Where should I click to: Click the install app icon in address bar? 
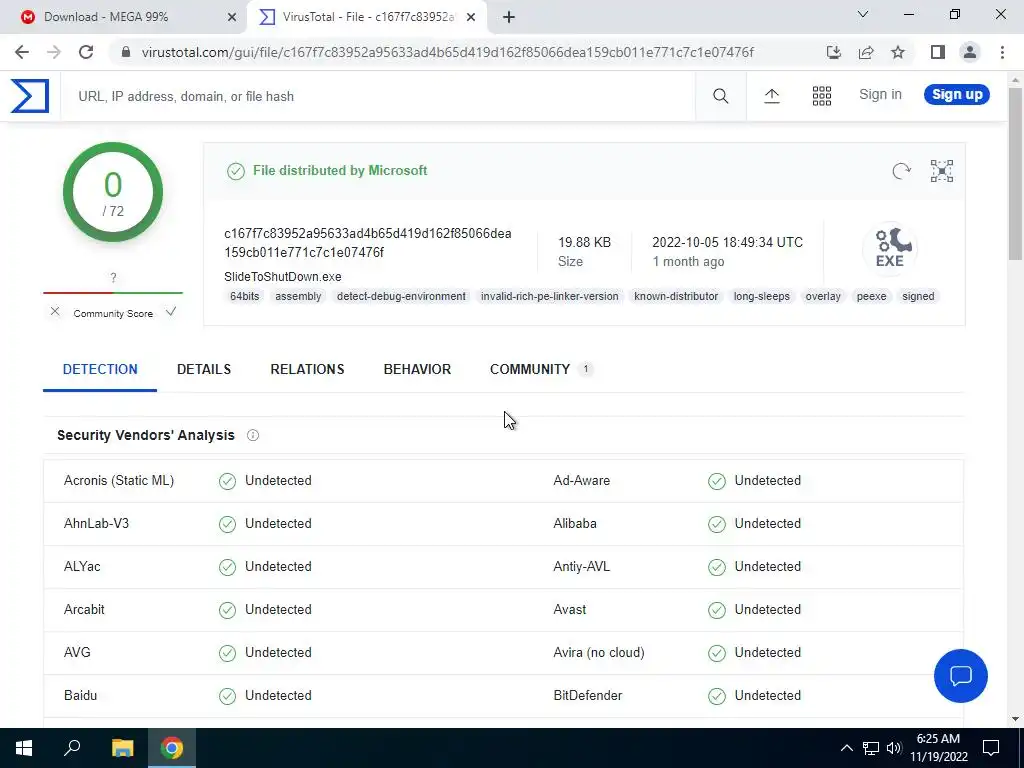coord(833,52)
